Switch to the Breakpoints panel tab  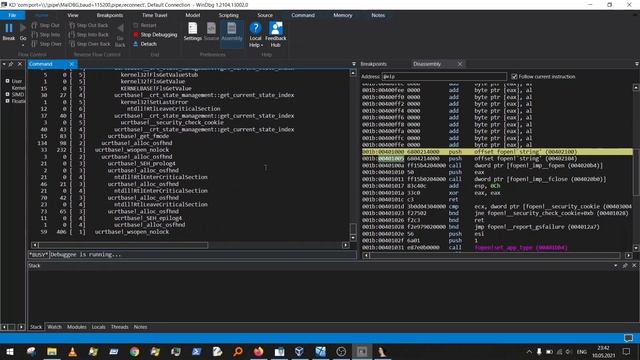[x=373, y=64]
